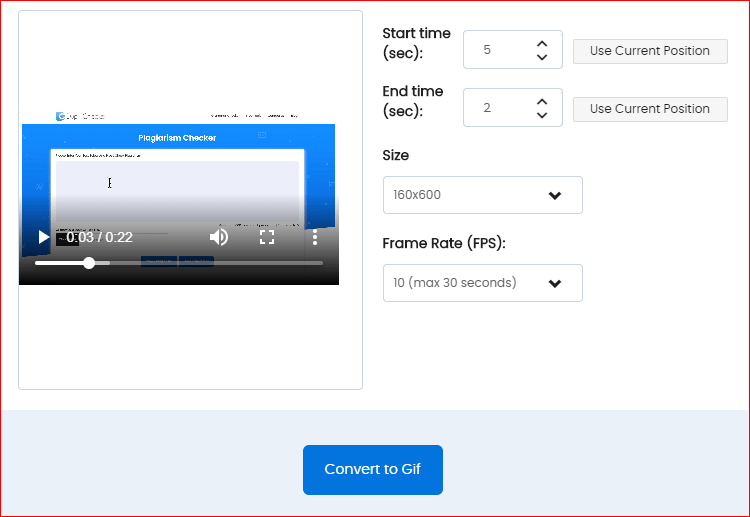Play the video preview
750x517 pixels.
[44, 237]
